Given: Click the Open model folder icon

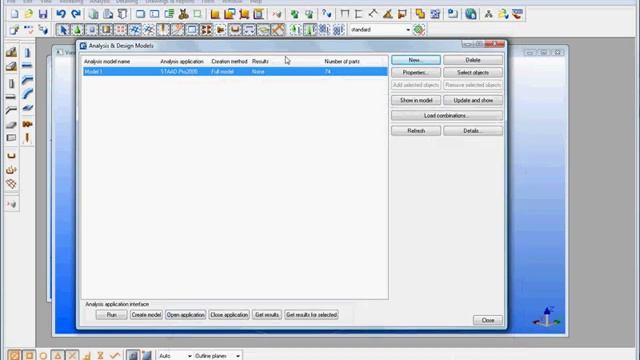Looking at the screenshot, I should coord(29,14).
